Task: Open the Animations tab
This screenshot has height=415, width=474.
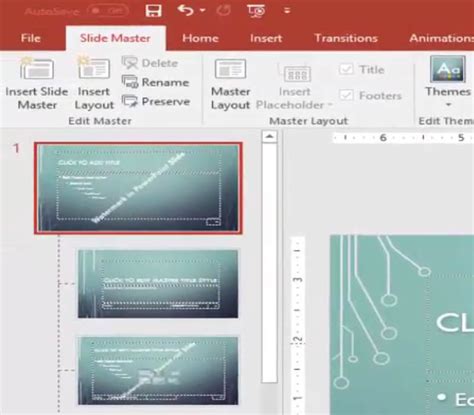Action: click(441, 38)
